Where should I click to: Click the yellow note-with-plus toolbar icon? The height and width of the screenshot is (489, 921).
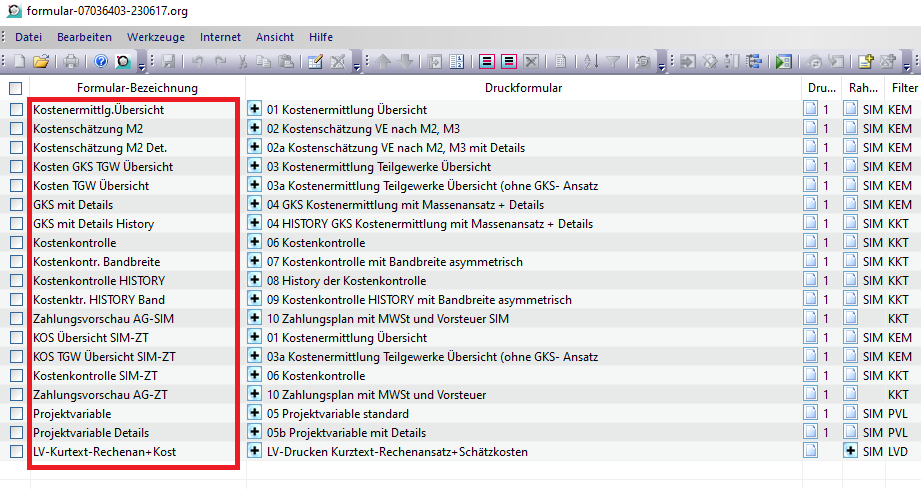point(866,62)
